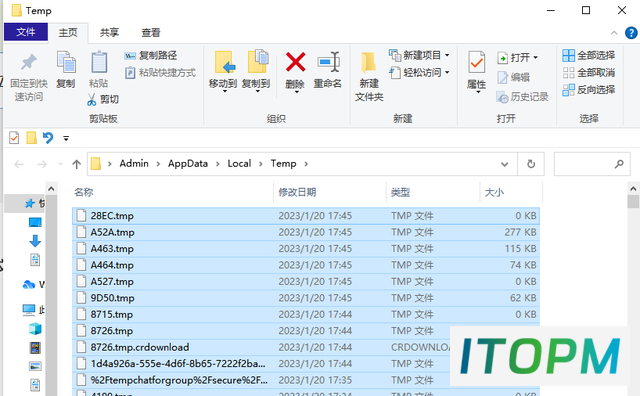Image resolution: width=640 pixels, height=396 pixels.
Task: Open This PC in navigation pane
Action: (29, 310)
